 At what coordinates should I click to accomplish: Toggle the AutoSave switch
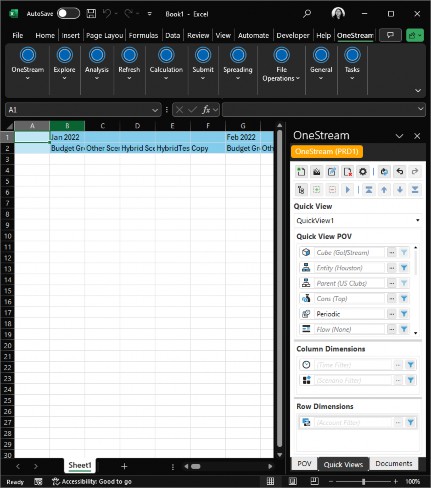[68, 13]
